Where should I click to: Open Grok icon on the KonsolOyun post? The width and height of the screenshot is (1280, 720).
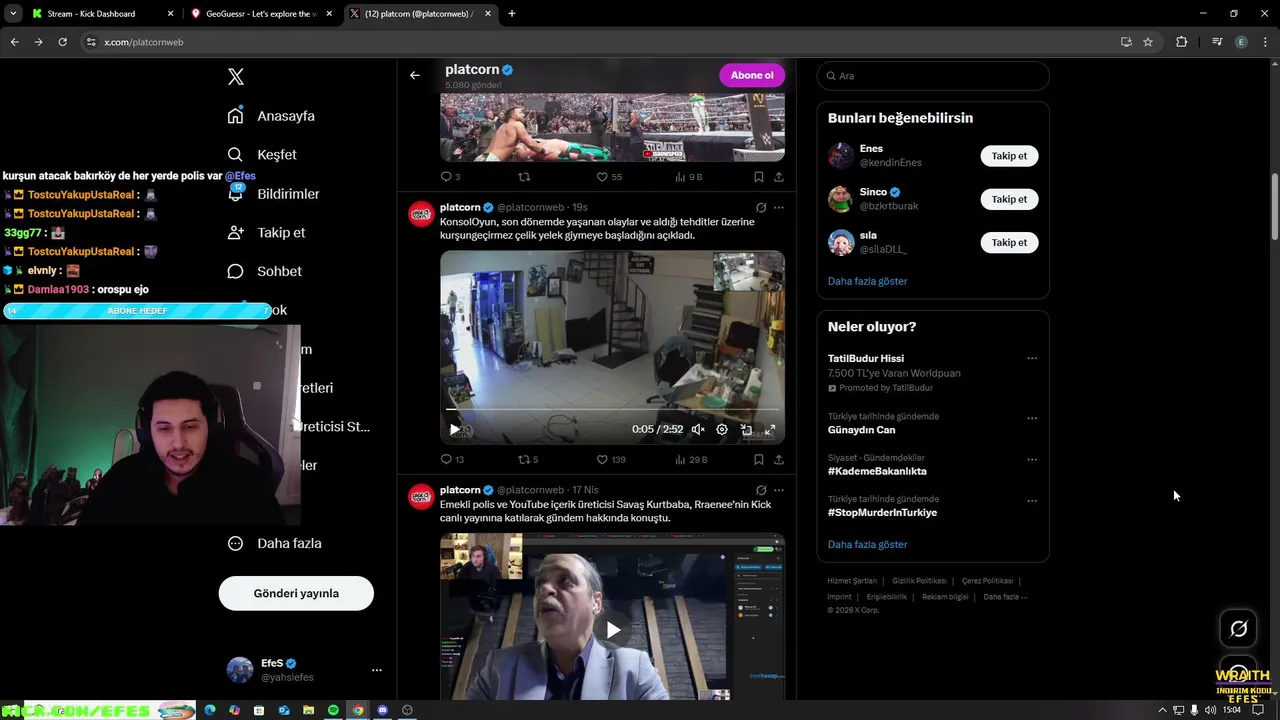(761, 208)
